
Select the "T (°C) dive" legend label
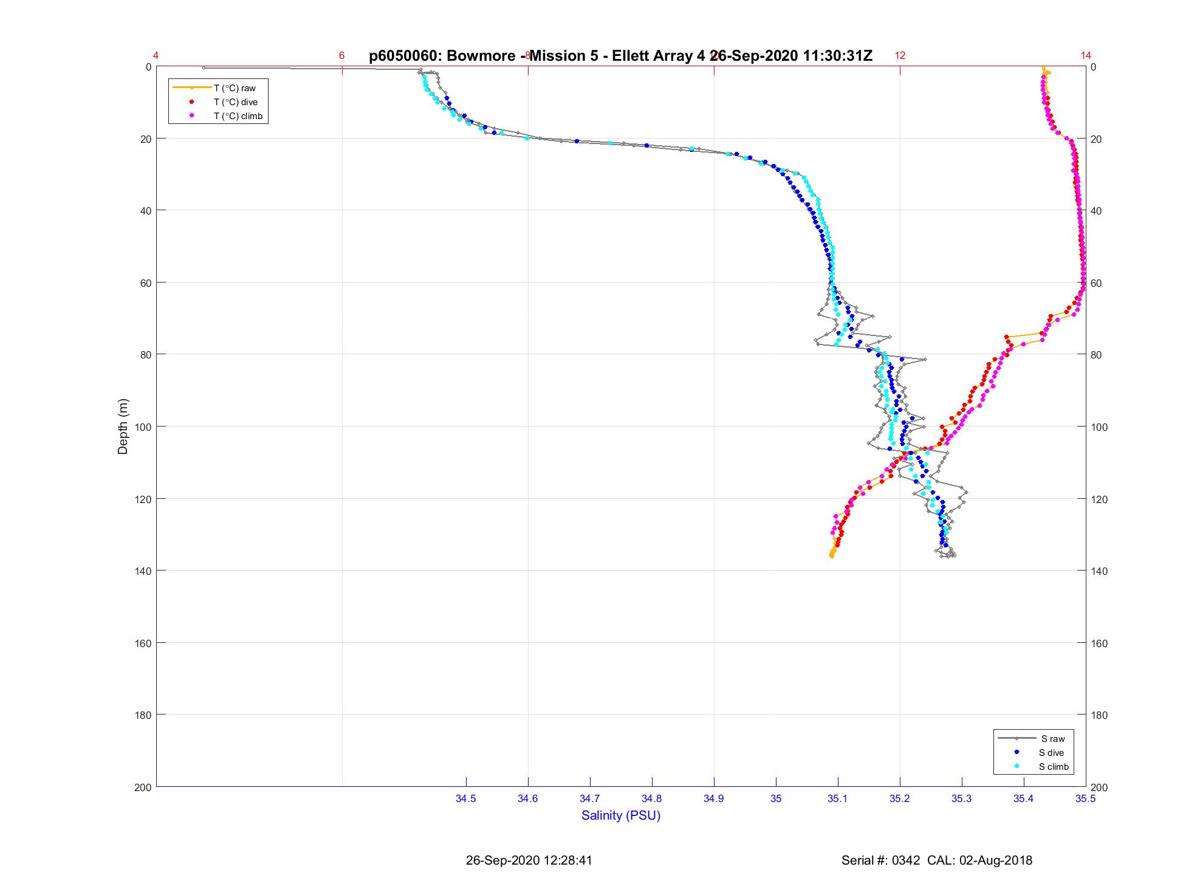(x=236, y=102)
